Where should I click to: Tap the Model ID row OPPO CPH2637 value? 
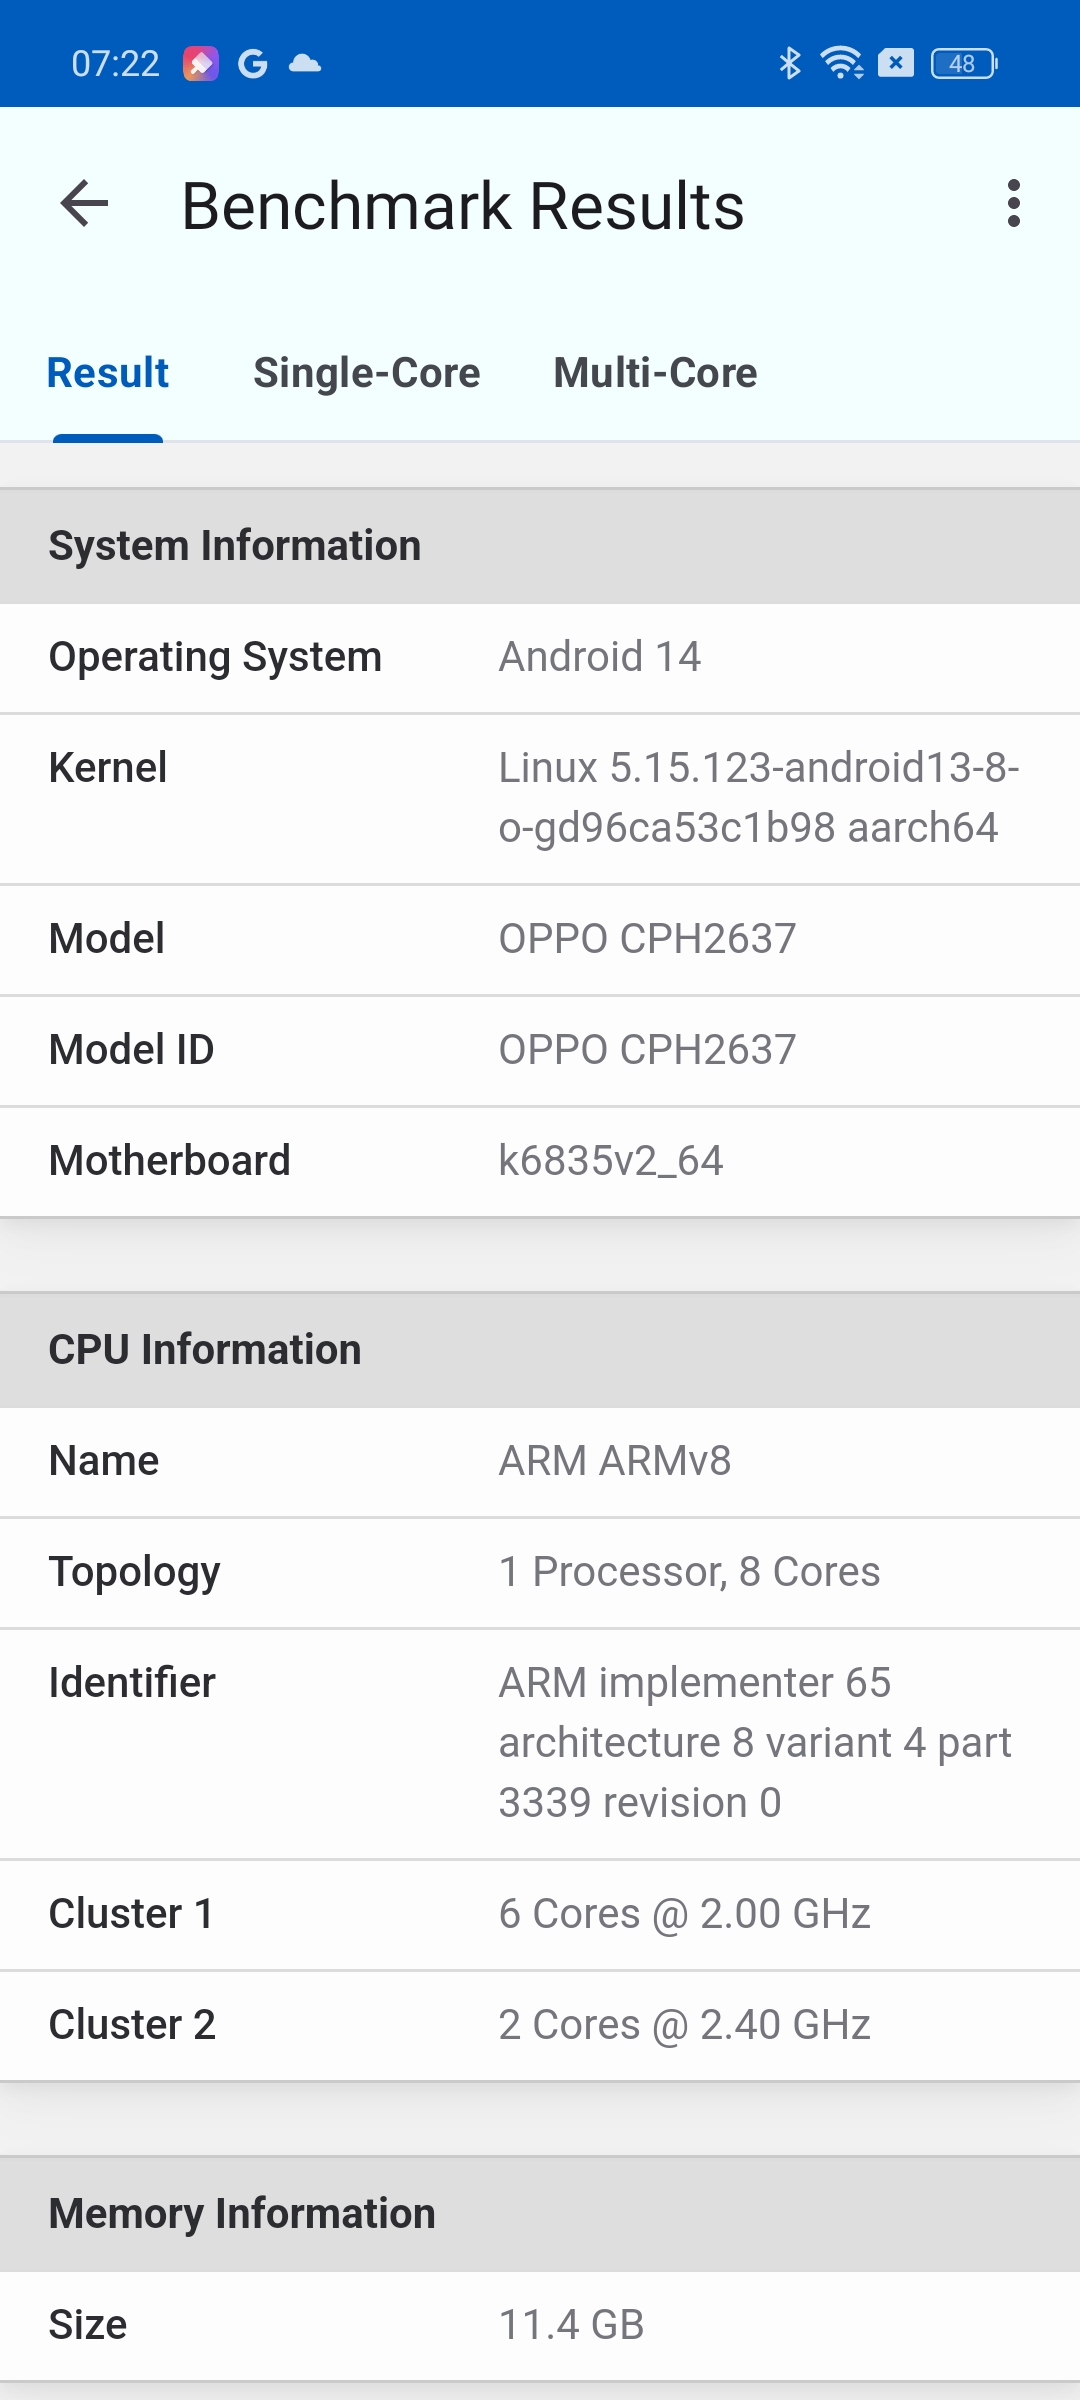[647, 1050]
